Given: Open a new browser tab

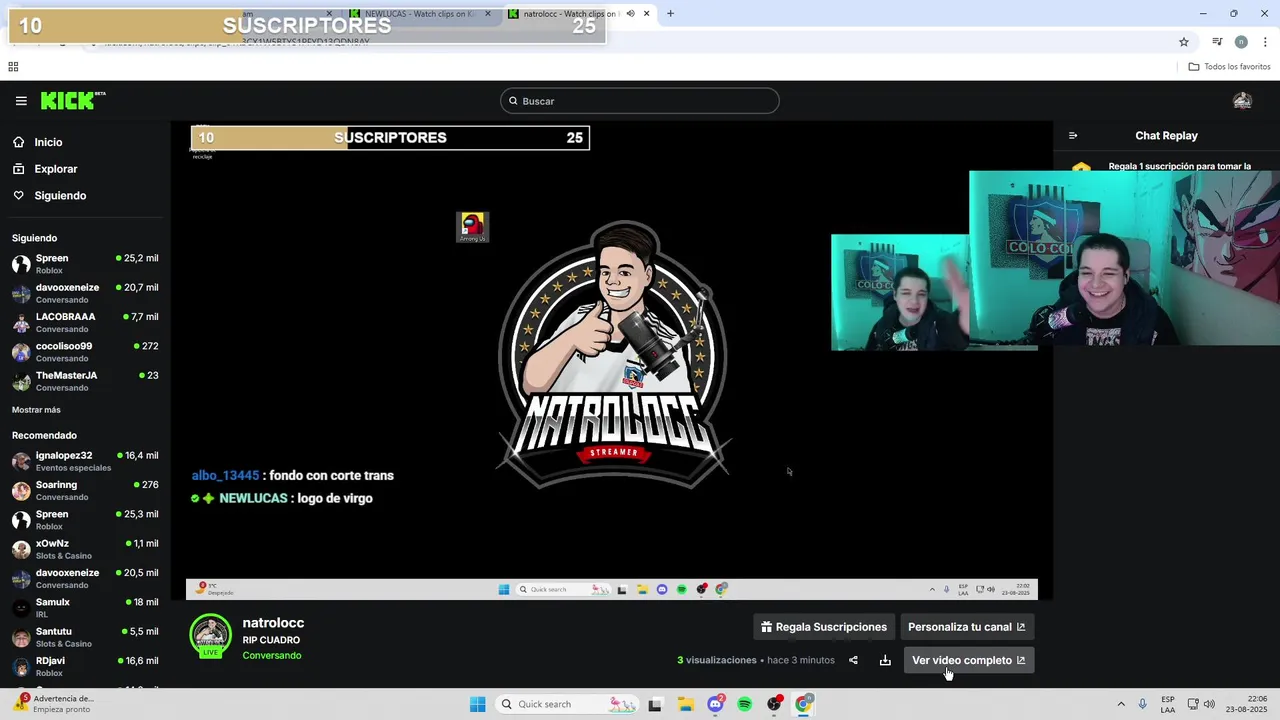Looking at the screenshot, I should (670, 14).
